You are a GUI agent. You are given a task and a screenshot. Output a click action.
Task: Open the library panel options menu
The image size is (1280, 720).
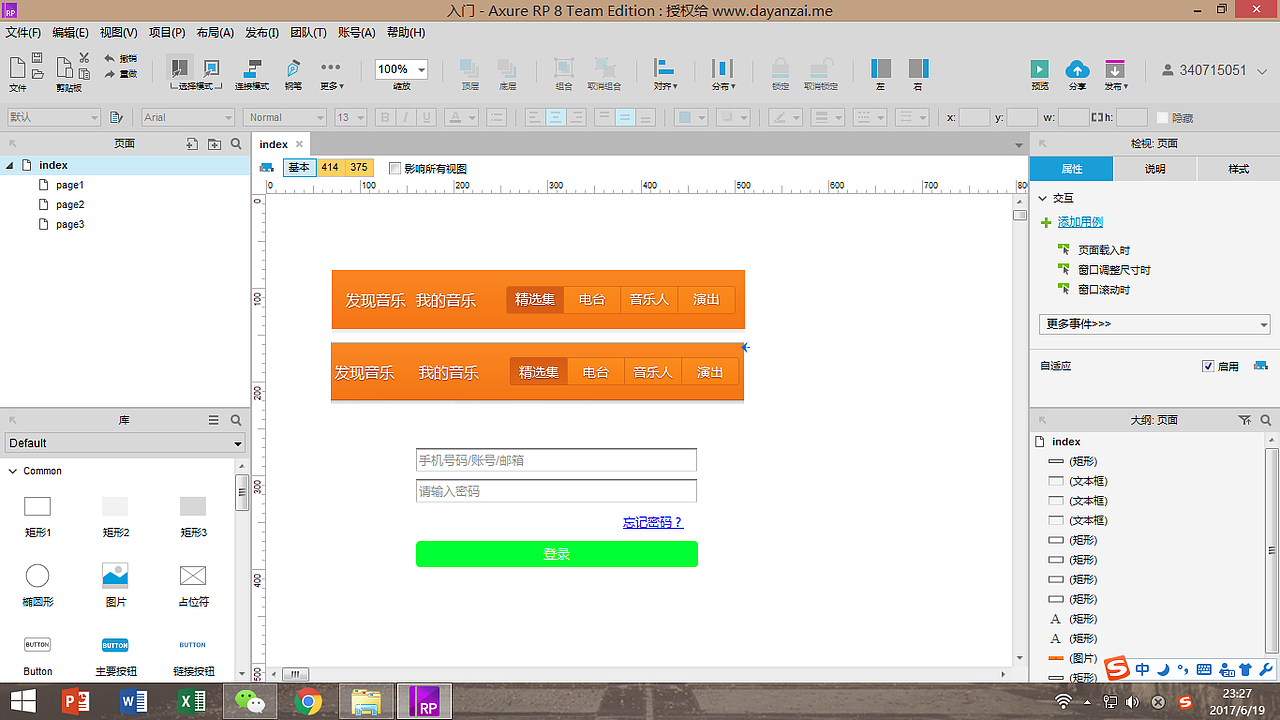click(x=213, y=421)
